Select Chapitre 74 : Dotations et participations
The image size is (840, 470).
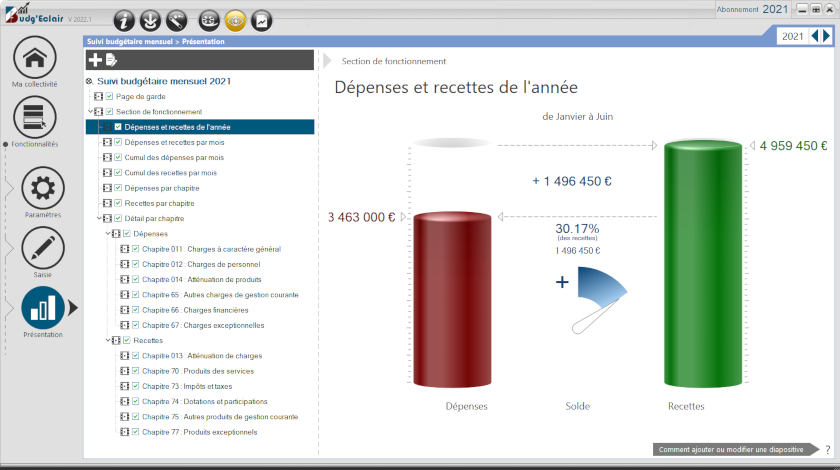click(x=205, y=401)
